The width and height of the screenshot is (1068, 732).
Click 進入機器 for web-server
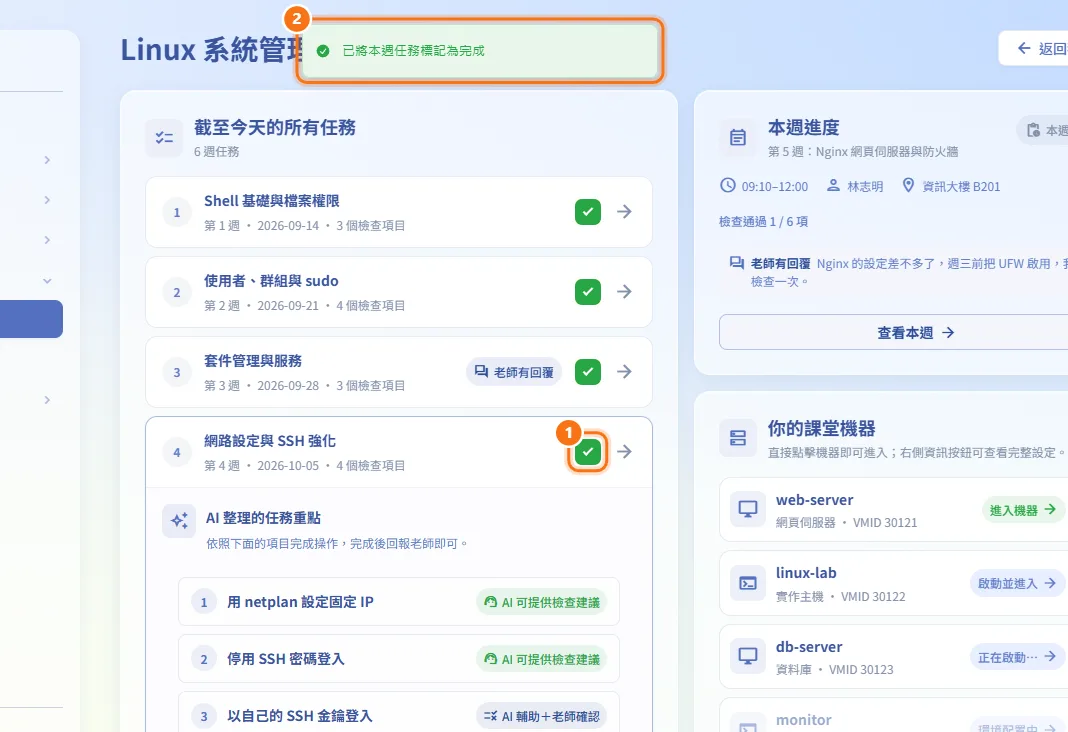point(1023,509)
